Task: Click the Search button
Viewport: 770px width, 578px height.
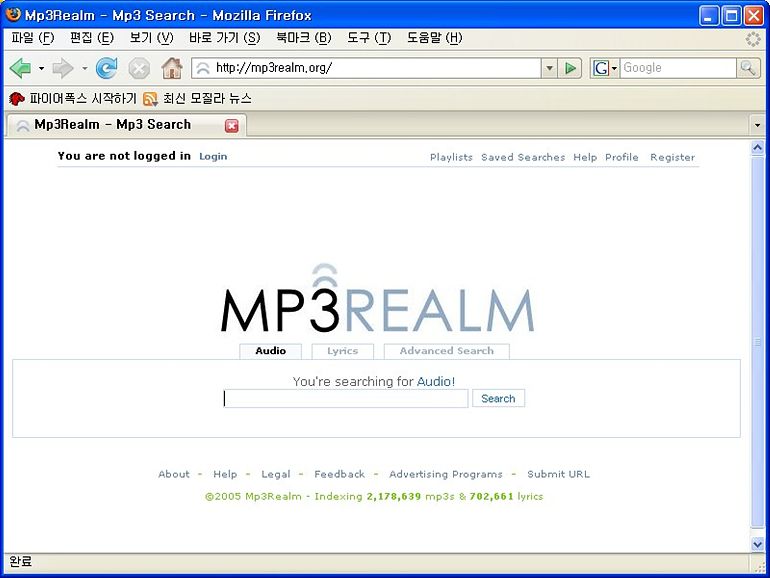Action: click(498, 398)
